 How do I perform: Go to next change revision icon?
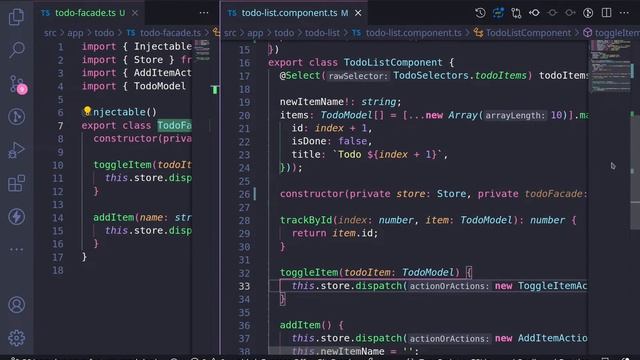570,13
